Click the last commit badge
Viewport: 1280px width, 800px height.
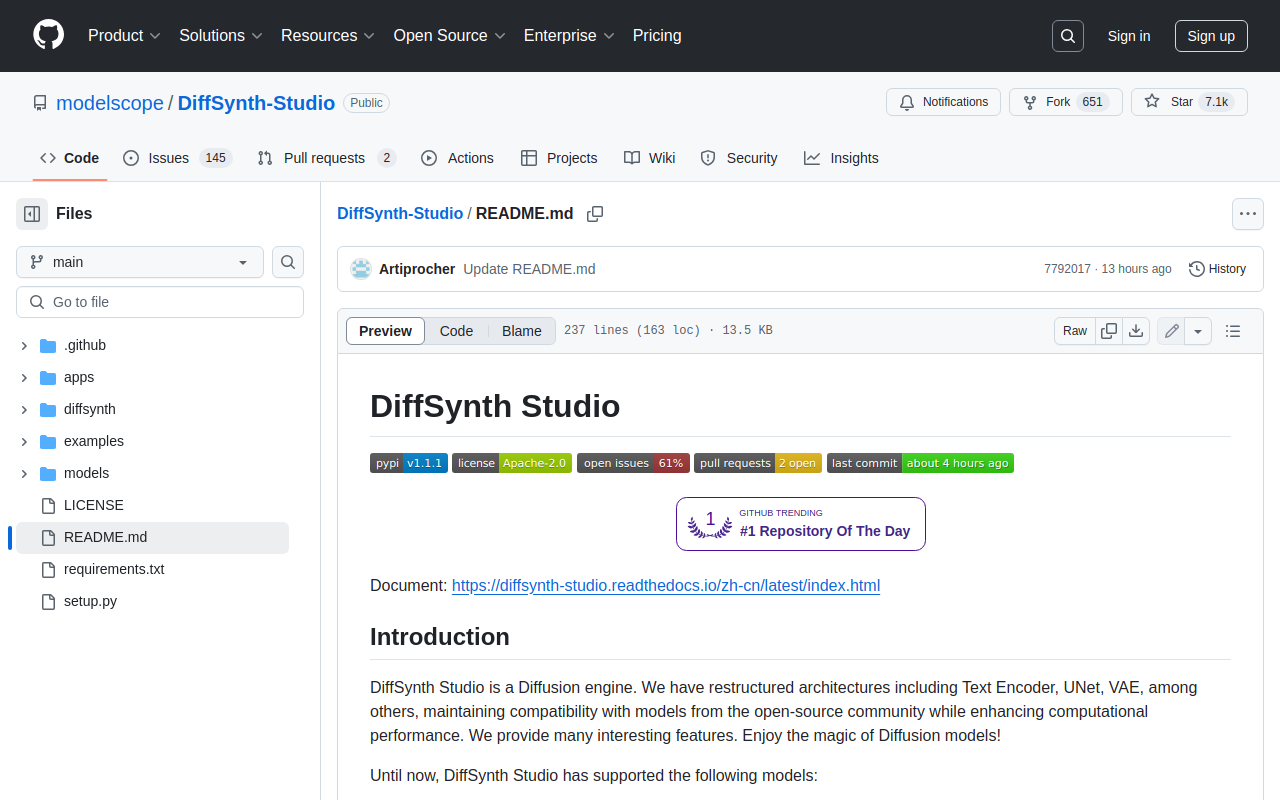920,463
